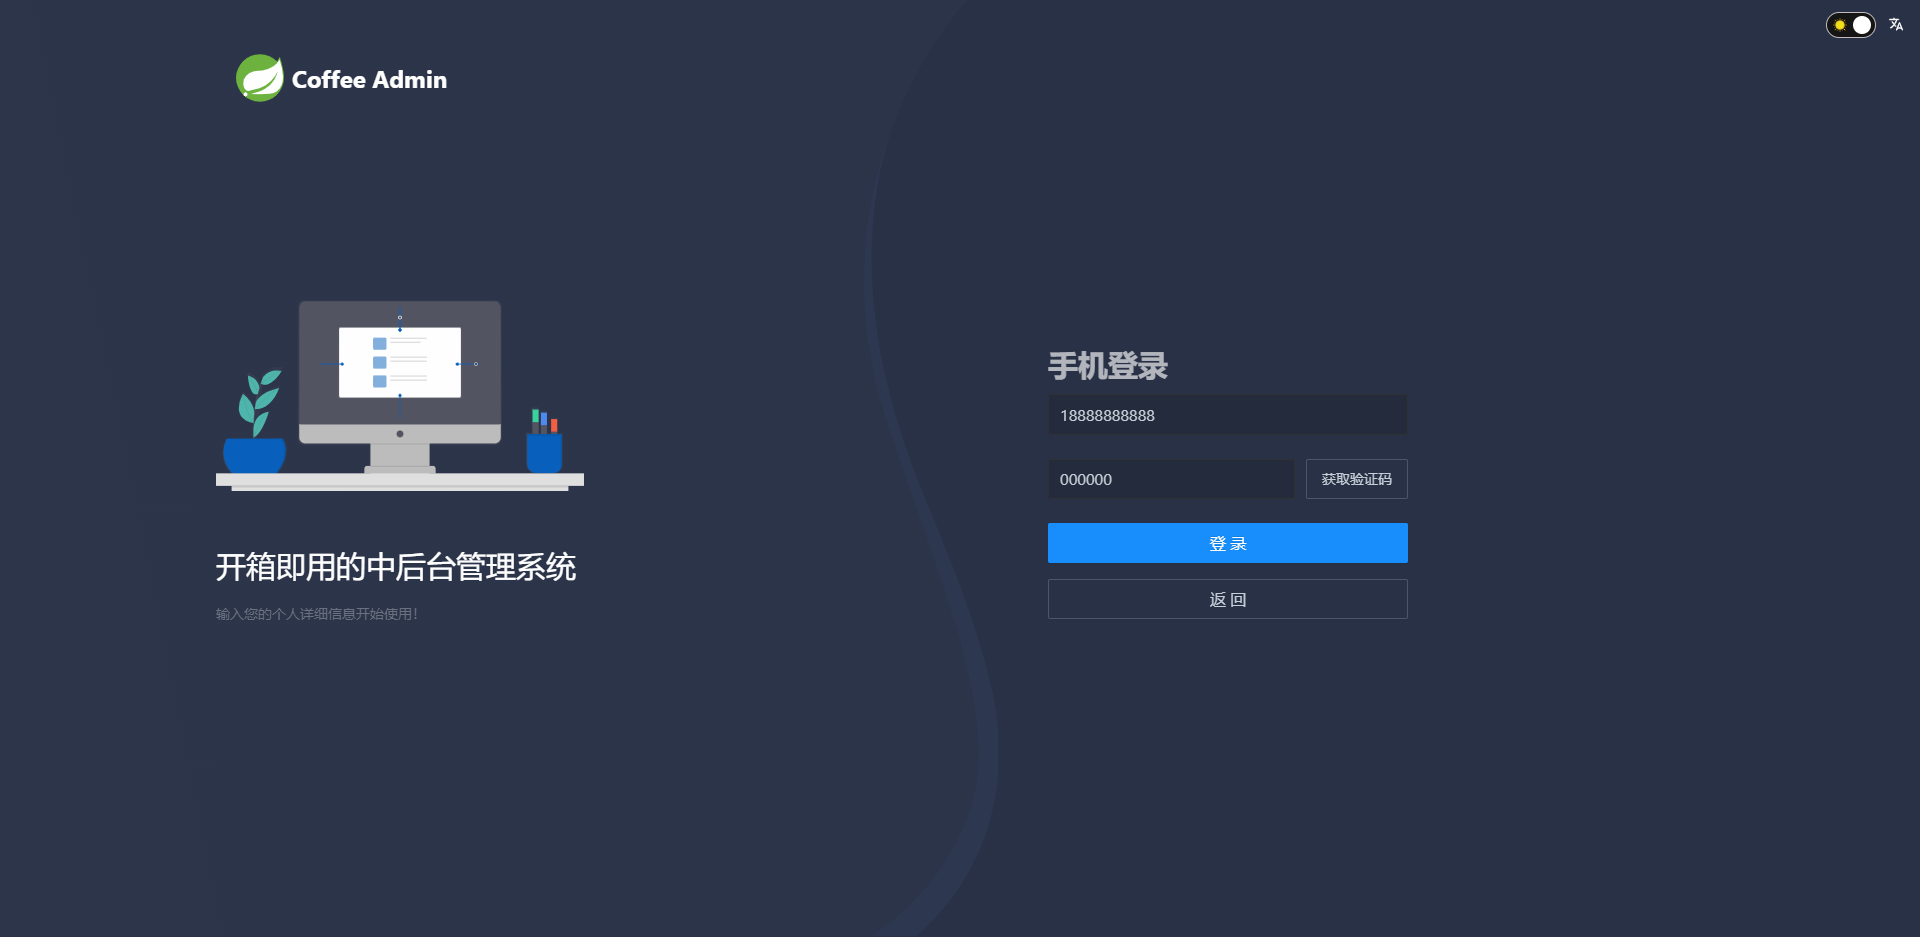
Task: Click the Coffee Admin title text
Action: tap(369, 80)
